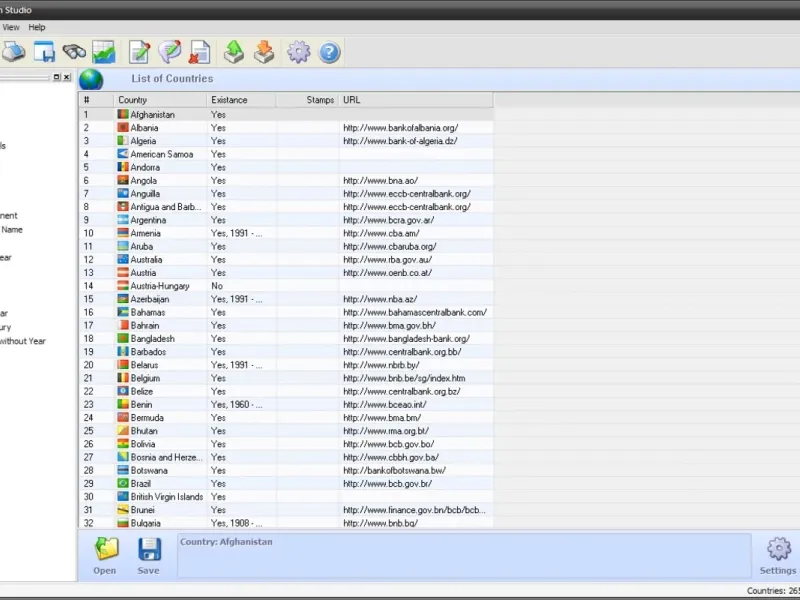Viewport: 800px width, 600px height.
Task: Click the edit comment bubble icon
Action: coord(169,52)
